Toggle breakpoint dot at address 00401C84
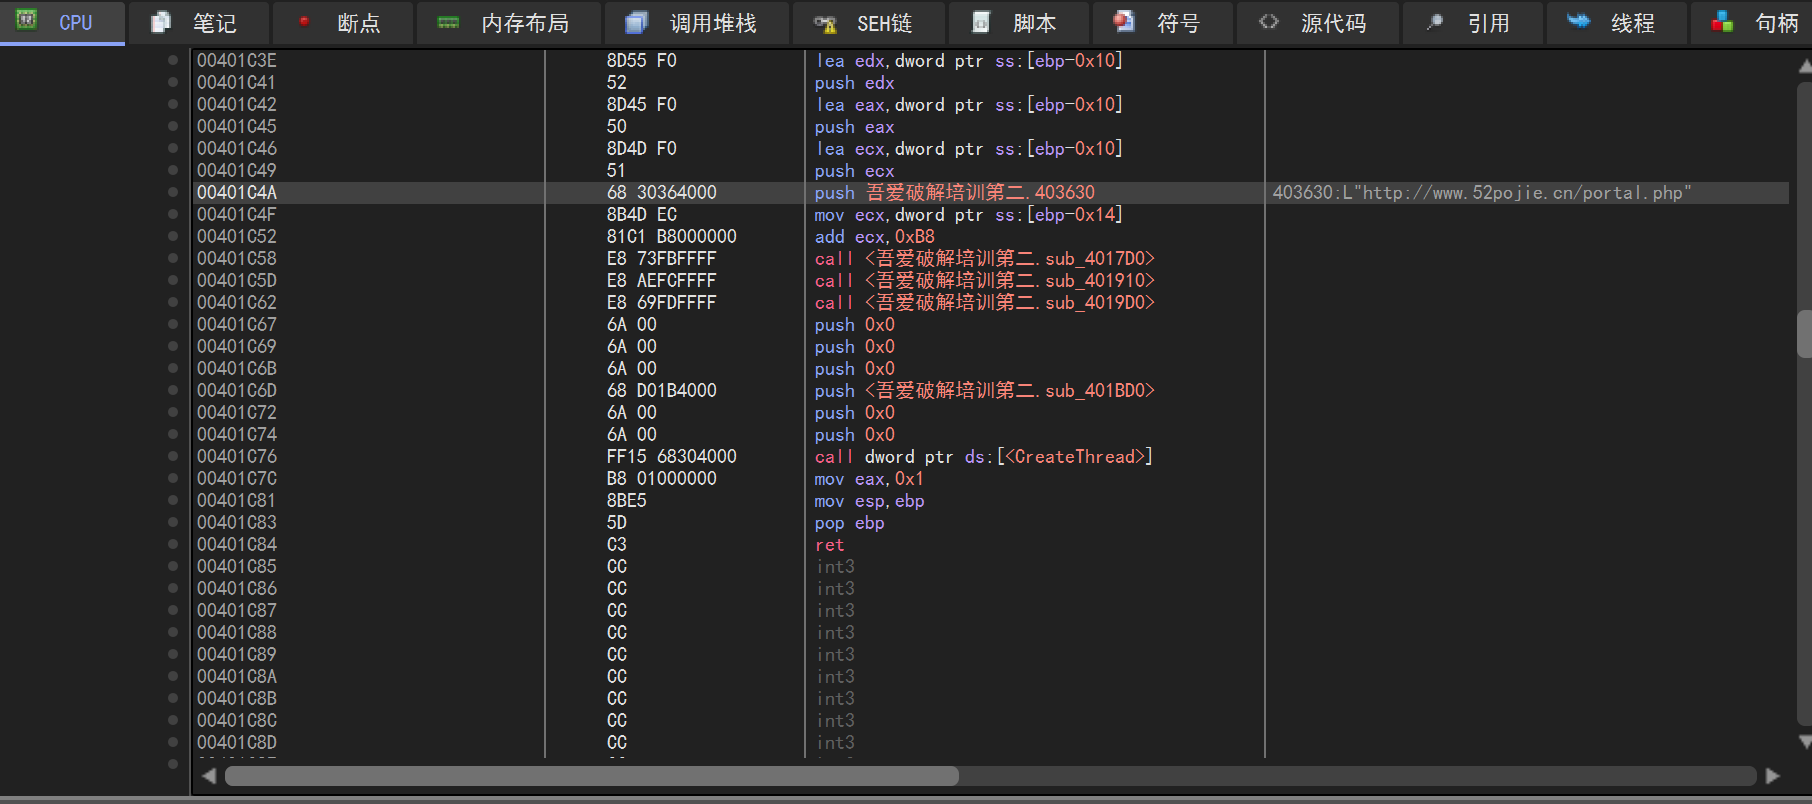The image size is (1812, 804). (x=173, y=545)
